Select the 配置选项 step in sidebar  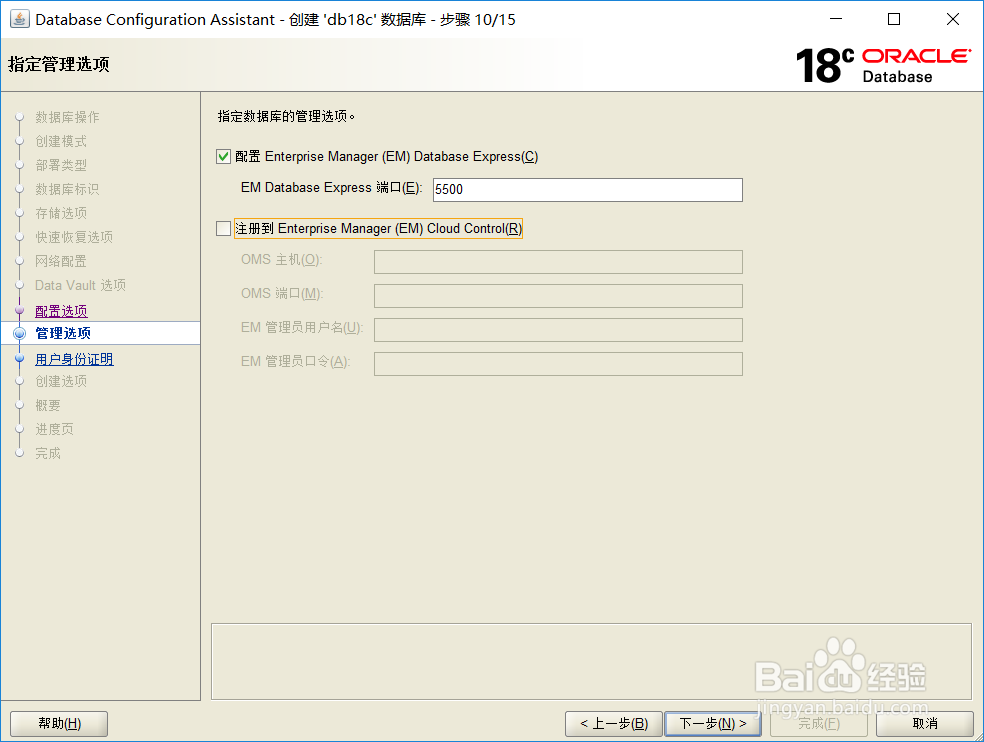click(x=60, y=310)
